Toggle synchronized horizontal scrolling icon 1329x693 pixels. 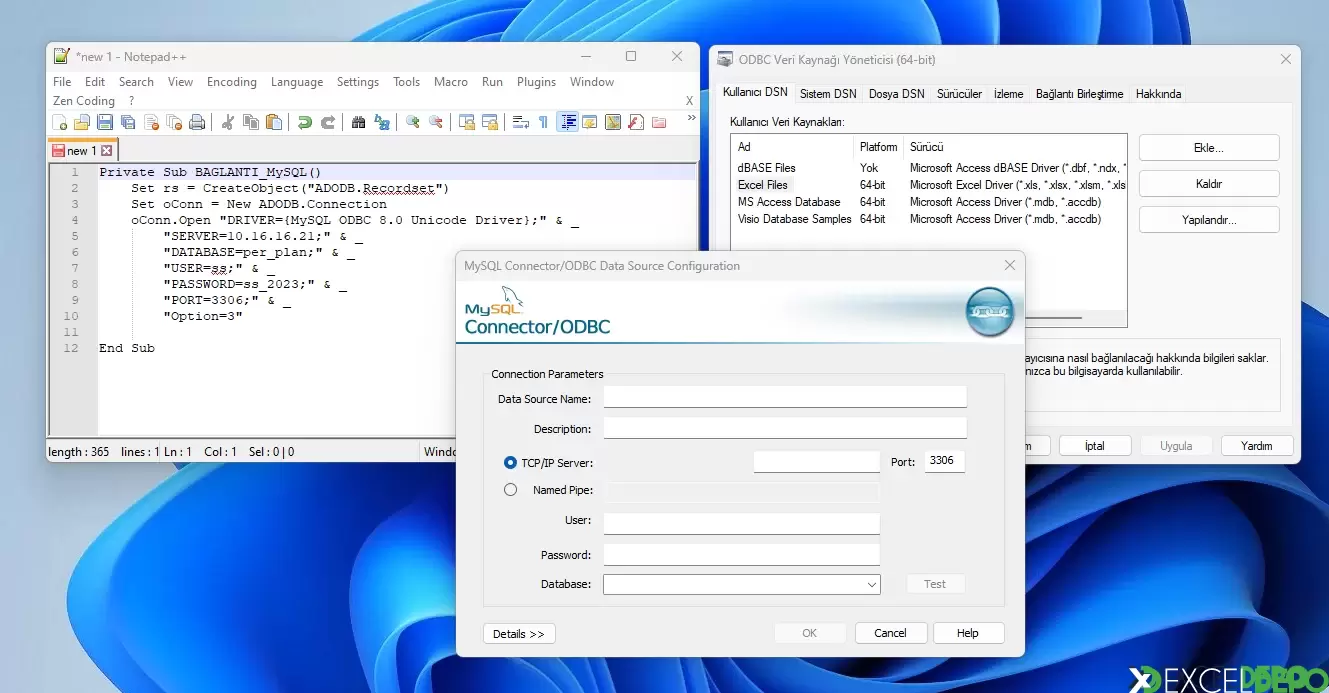(x=490, y=123)
